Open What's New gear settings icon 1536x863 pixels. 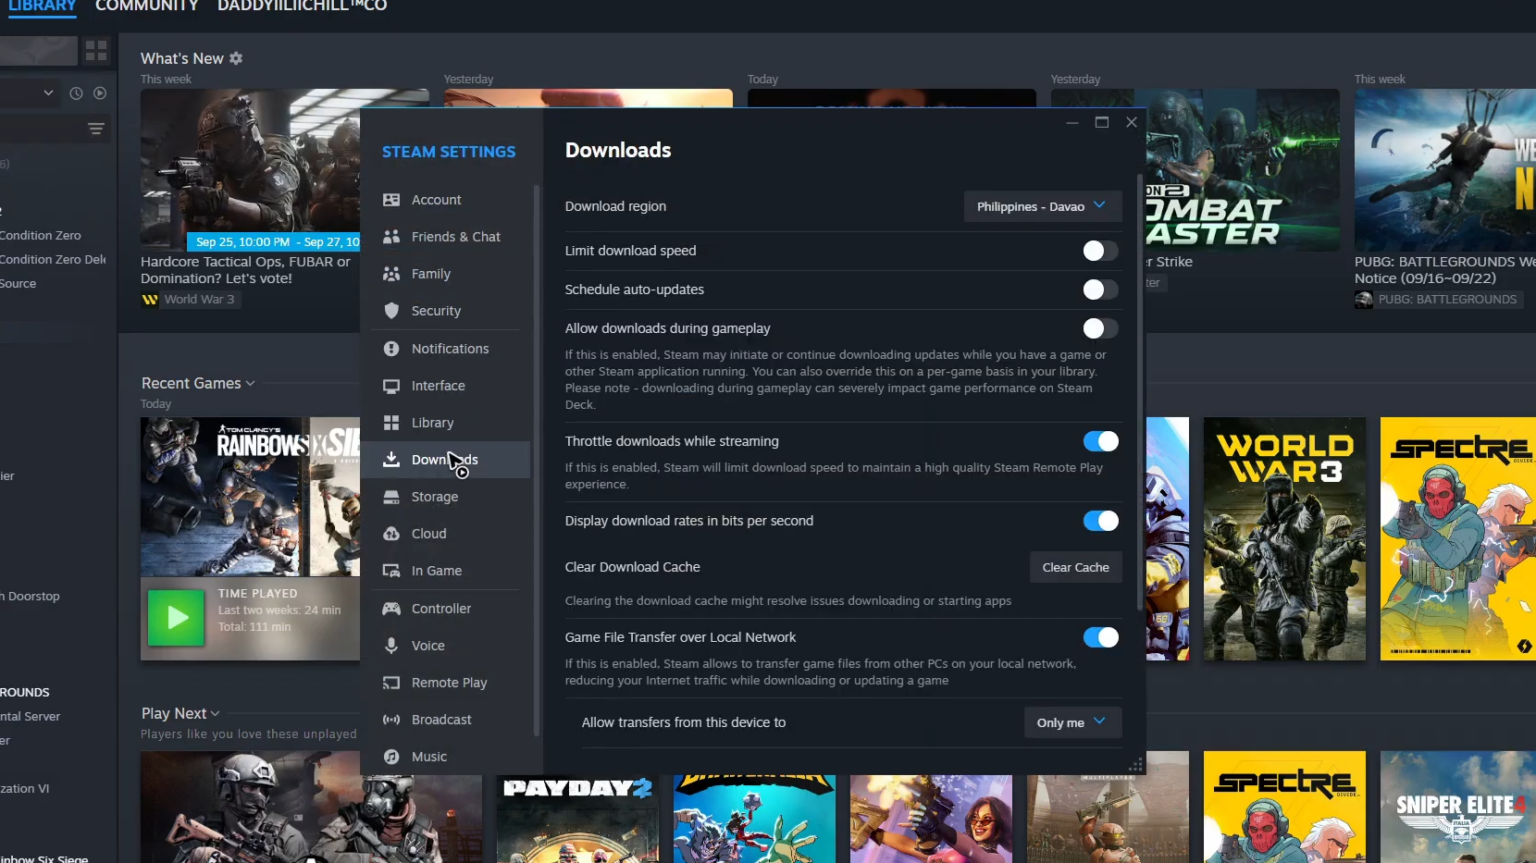(236, 58)
